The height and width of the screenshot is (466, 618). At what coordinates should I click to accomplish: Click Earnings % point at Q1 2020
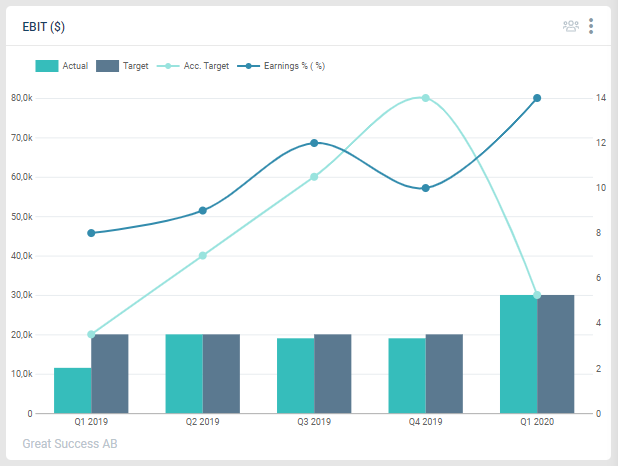tap(537, 98)
